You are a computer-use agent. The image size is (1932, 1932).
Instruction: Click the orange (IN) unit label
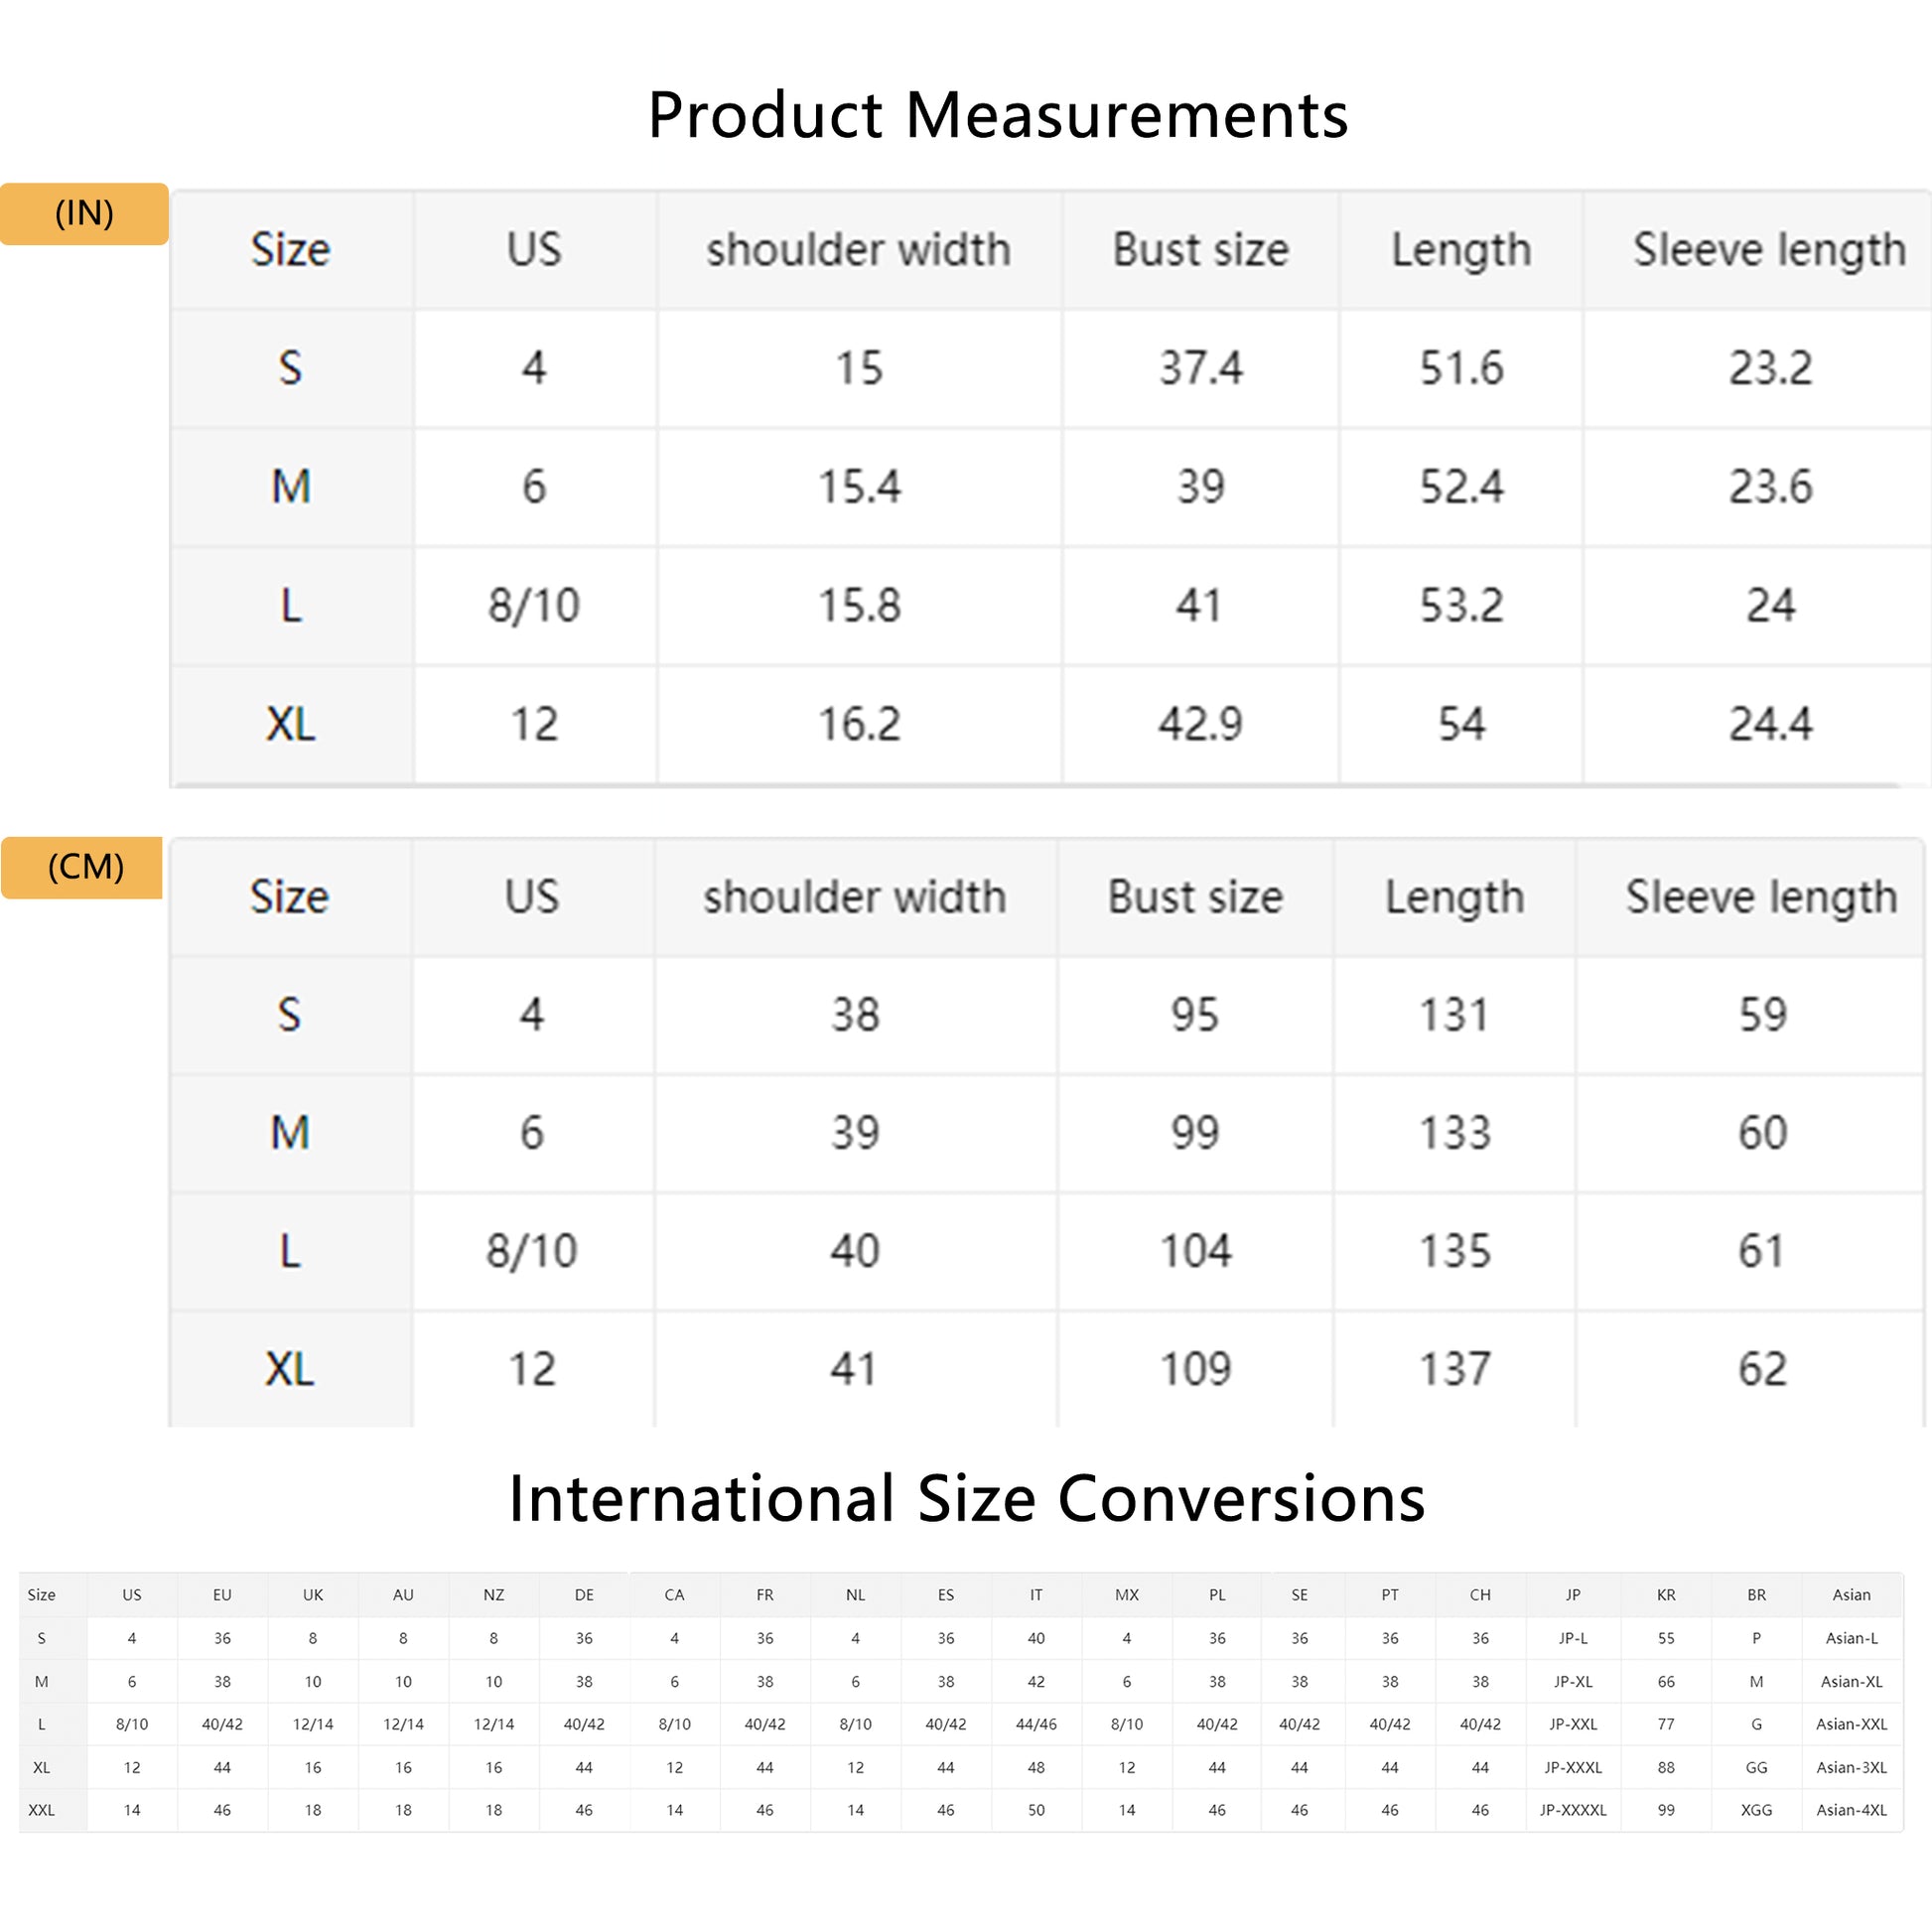[x=84, y=213]
